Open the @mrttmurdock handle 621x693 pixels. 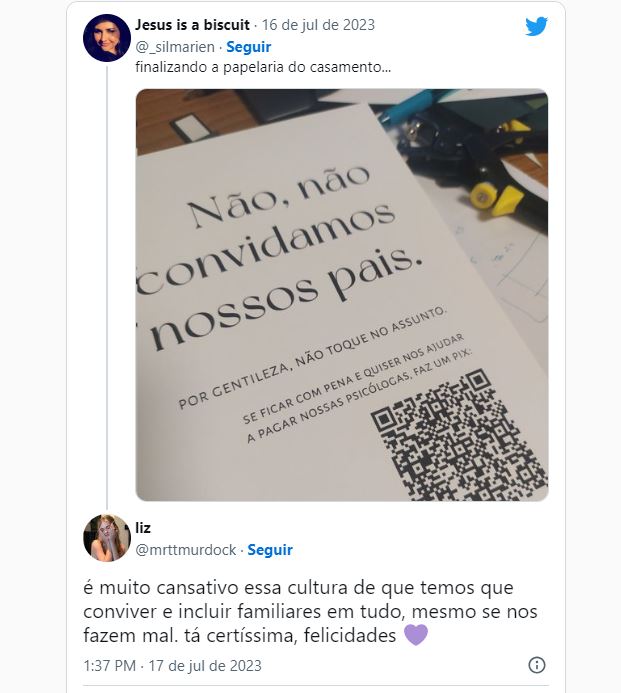pyautogui.click(x=186, y=550)
